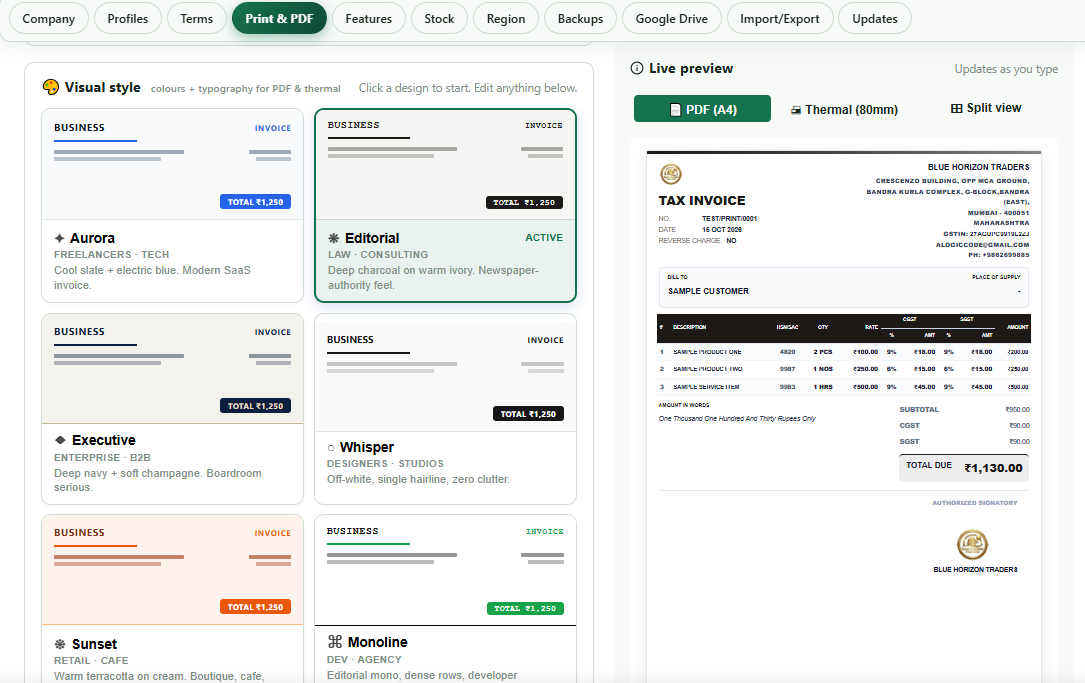
Task: Enable Split view preview
Action: 986,108
